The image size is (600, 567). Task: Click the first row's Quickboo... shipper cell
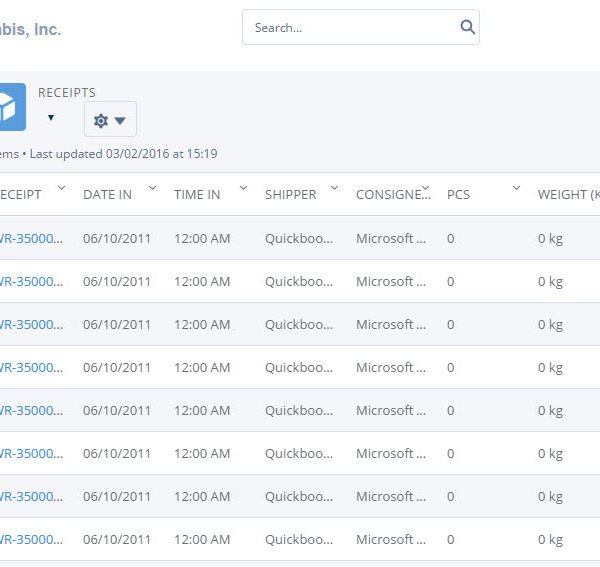(299, 238)
